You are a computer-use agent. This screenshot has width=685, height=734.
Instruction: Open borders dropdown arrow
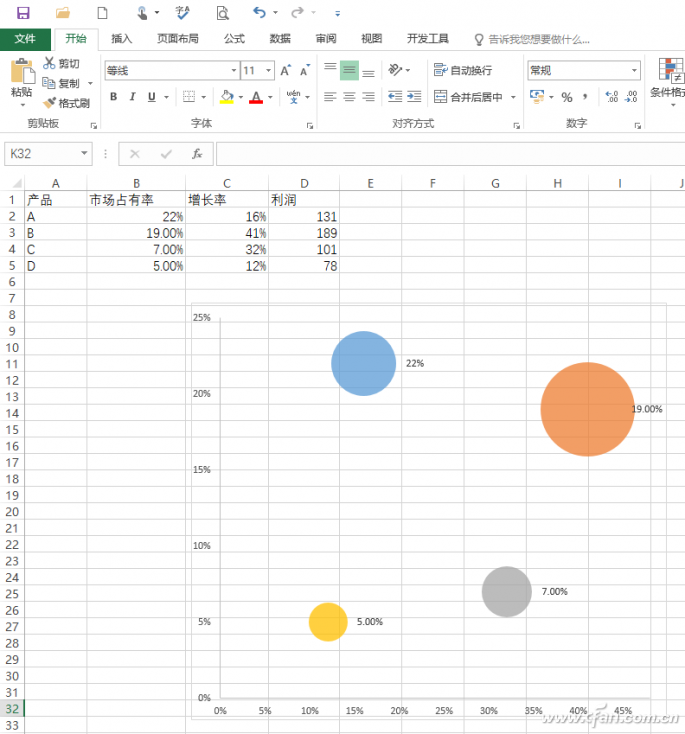[x=204, y=97]
